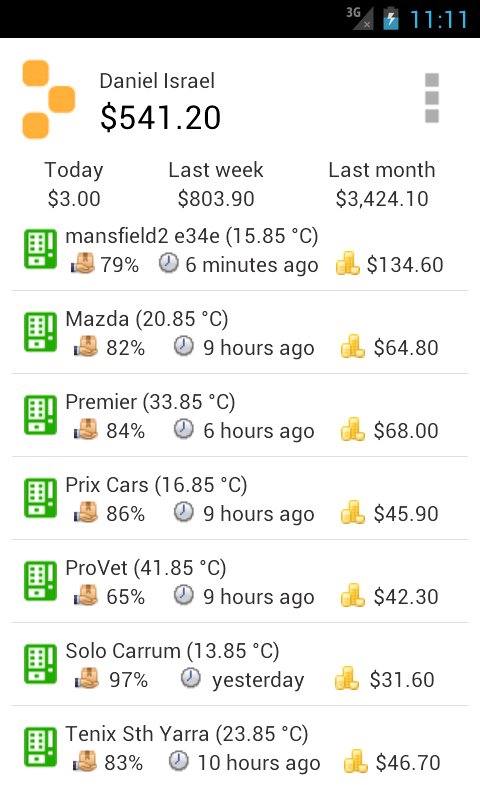The width and height of the screenshot is (480, 800).
Task: Open the Premier (33.85 °C) machine entry
Action: pyautogui.click(x=240, y=415)
